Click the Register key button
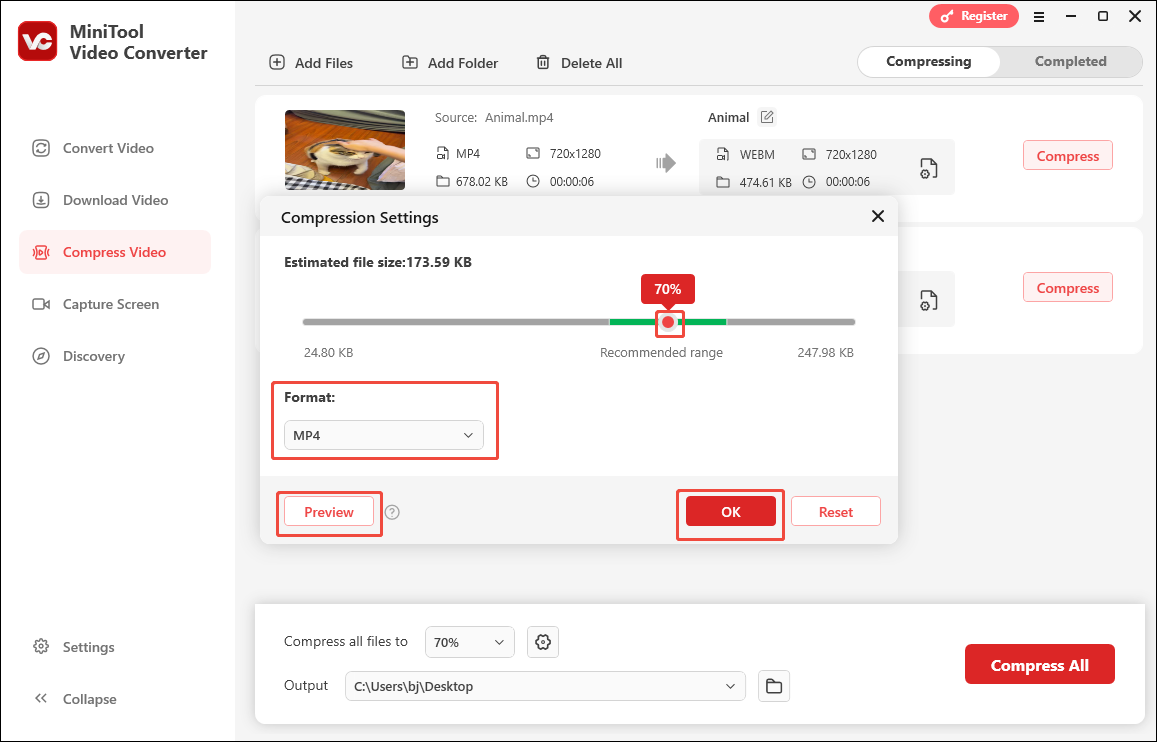The width and height of the screenshot is (1157, 742). click(973, 16)
